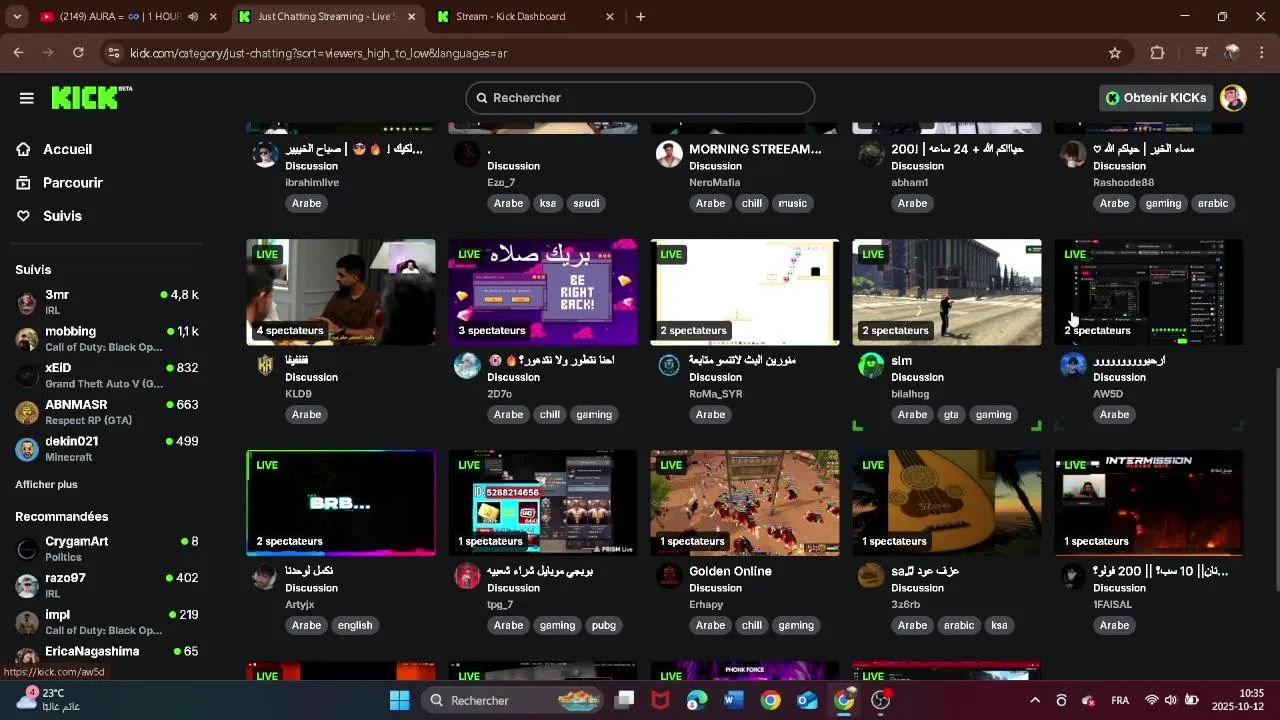The height and width of the screenshot is (720, 1280).
Task: Click 2D7o channel avatar
Action: coord(467,365)
